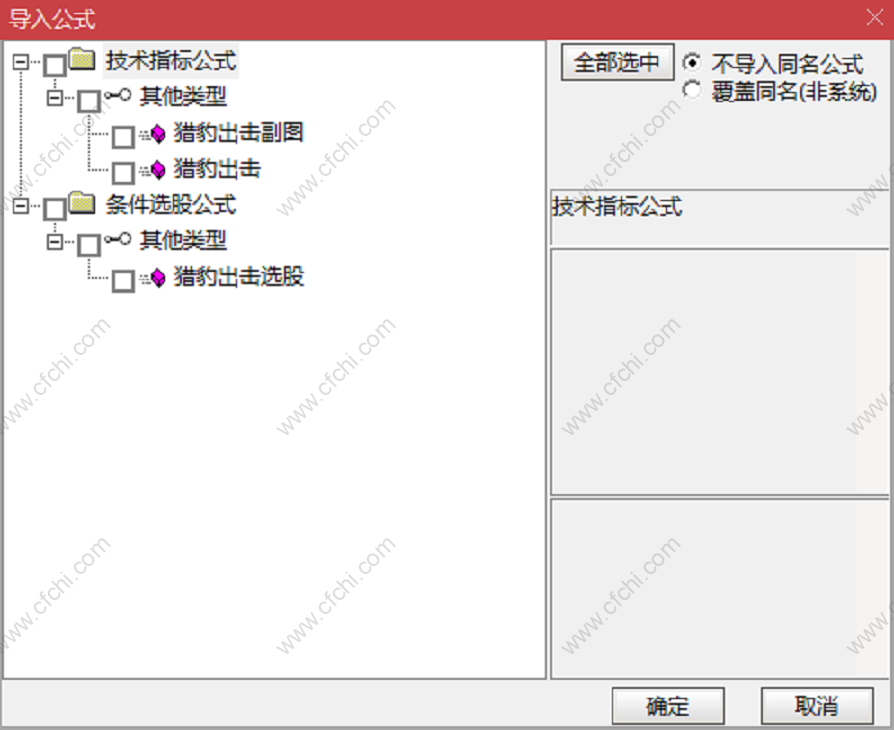The width and height of the screenshot is (894, 730).
Task: Tick the checkbox for 猎豹出击副图
Action: [x=123, y=137]
